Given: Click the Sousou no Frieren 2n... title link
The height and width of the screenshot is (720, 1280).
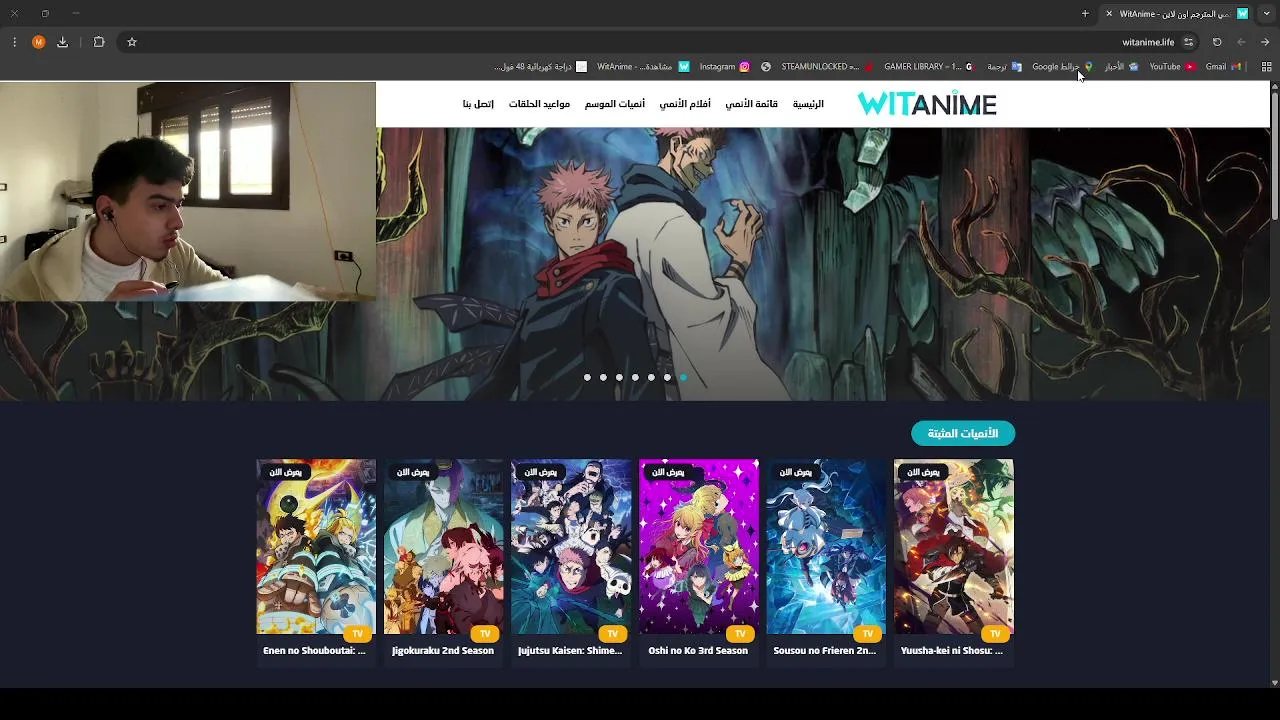Looking at the screenshot, I should click(825, 651).
